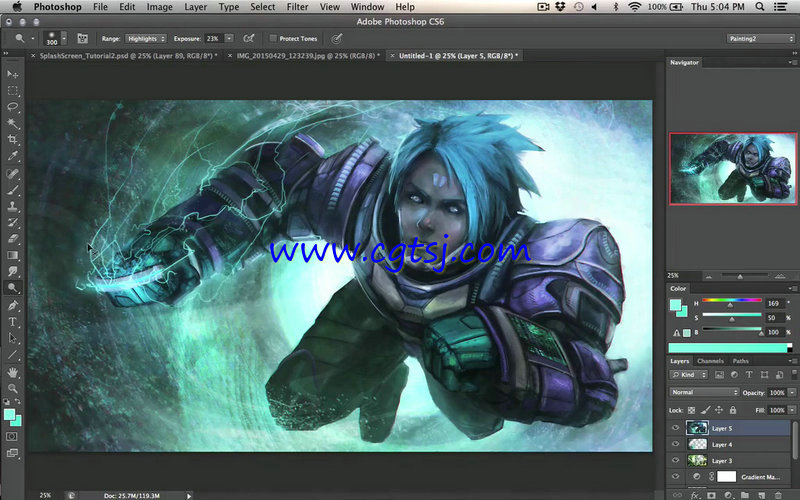Viewport: 800px width, 500px height.
Task: Select the Healing Brush tool
Action: click(12, 173)
